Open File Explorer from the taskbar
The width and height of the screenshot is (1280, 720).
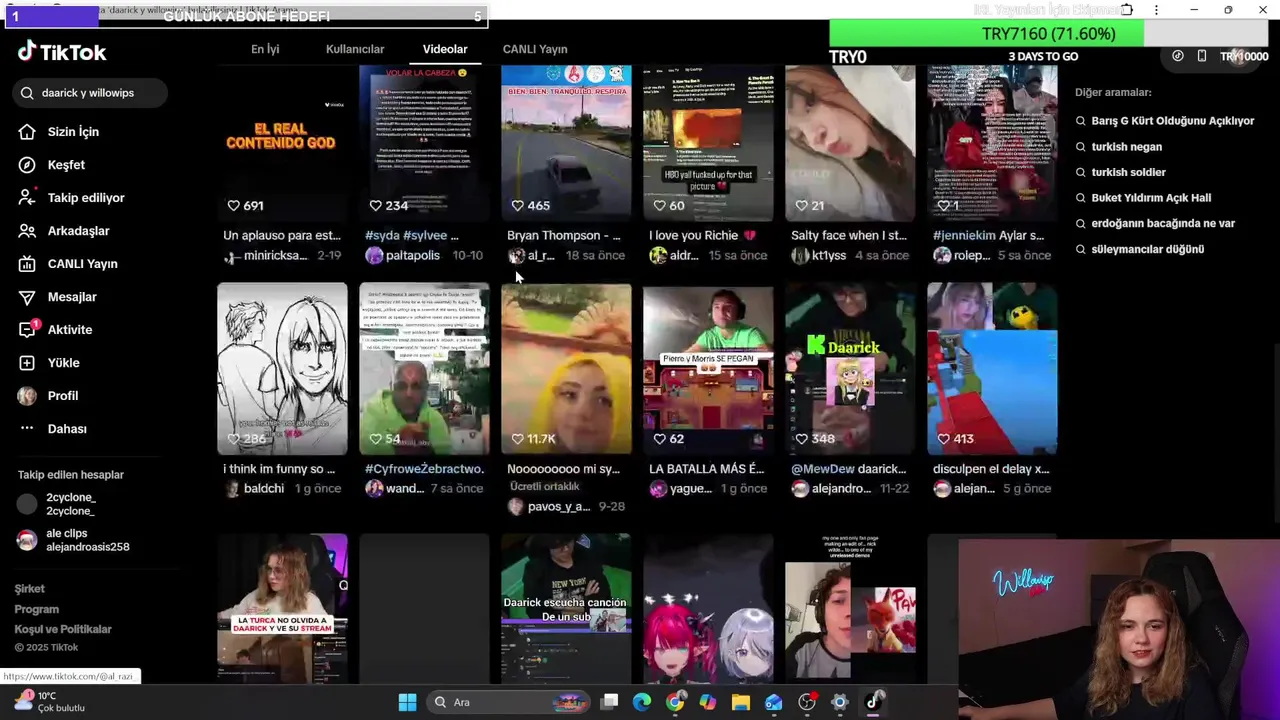[741, 702]
